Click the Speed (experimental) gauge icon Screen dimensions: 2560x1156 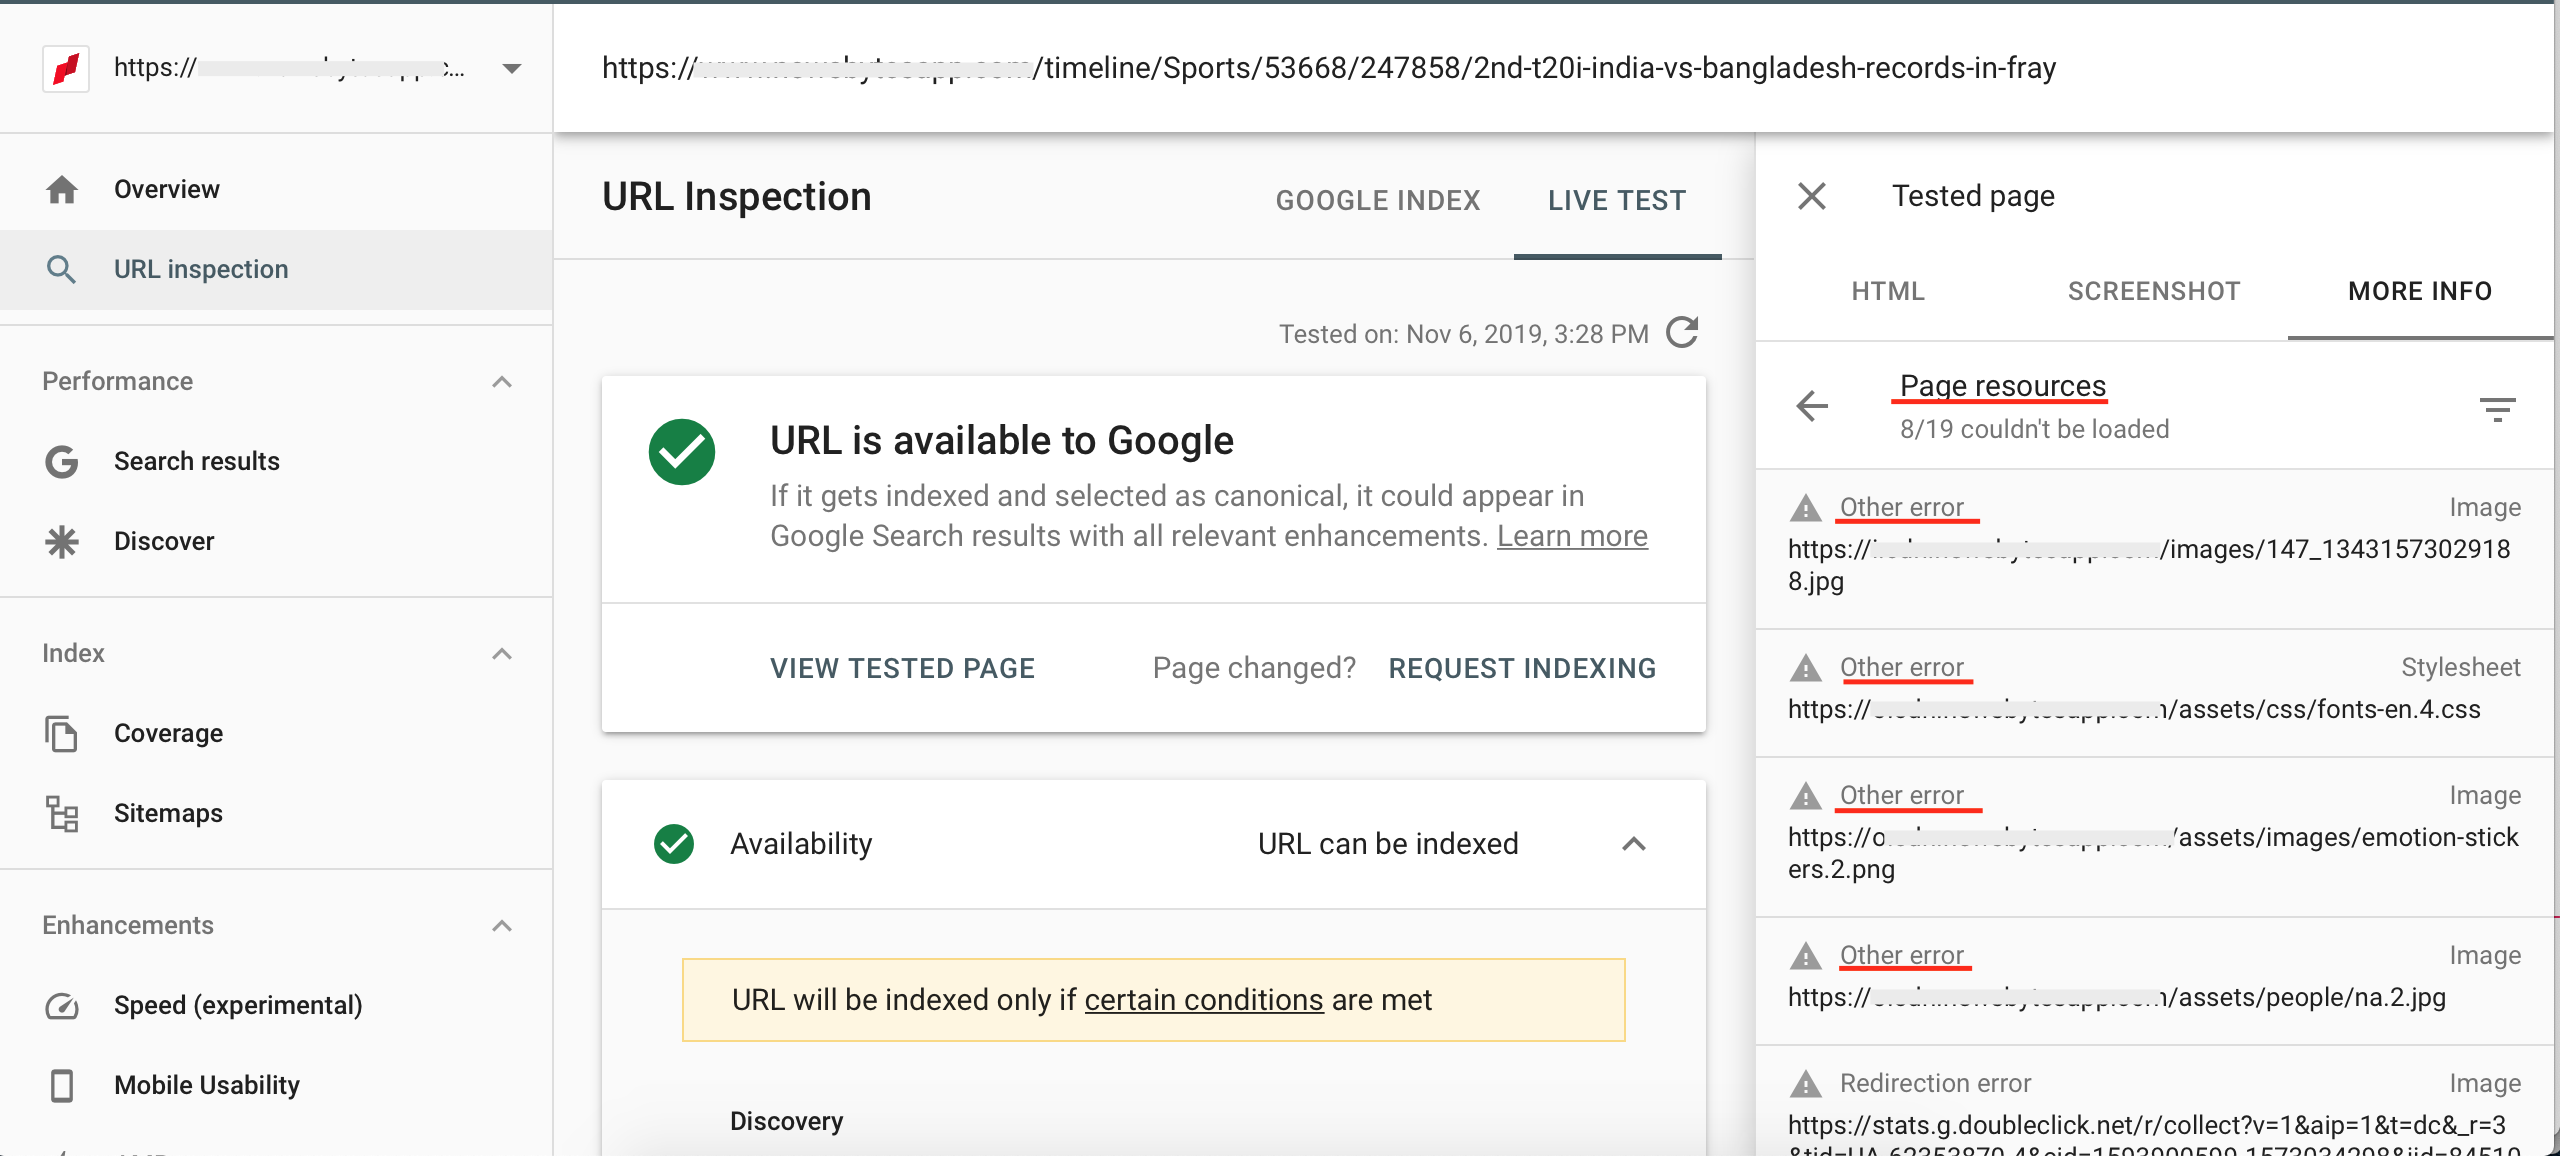(62, 1005)
